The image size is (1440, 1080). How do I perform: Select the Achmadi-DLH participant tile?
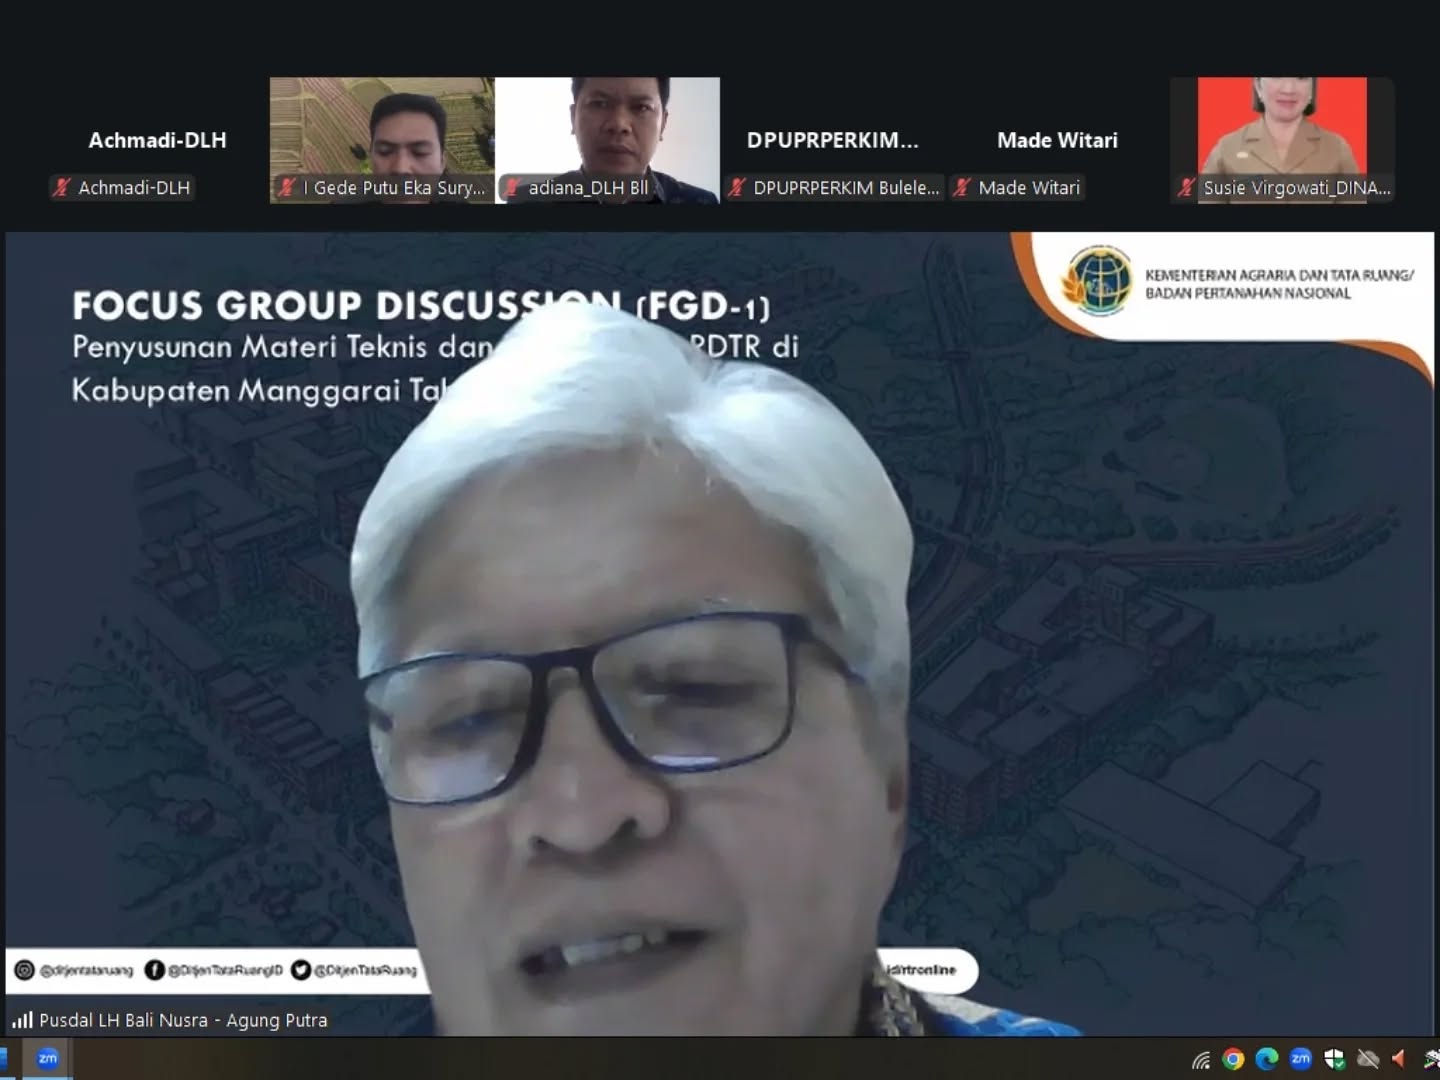tap(157, 140)
